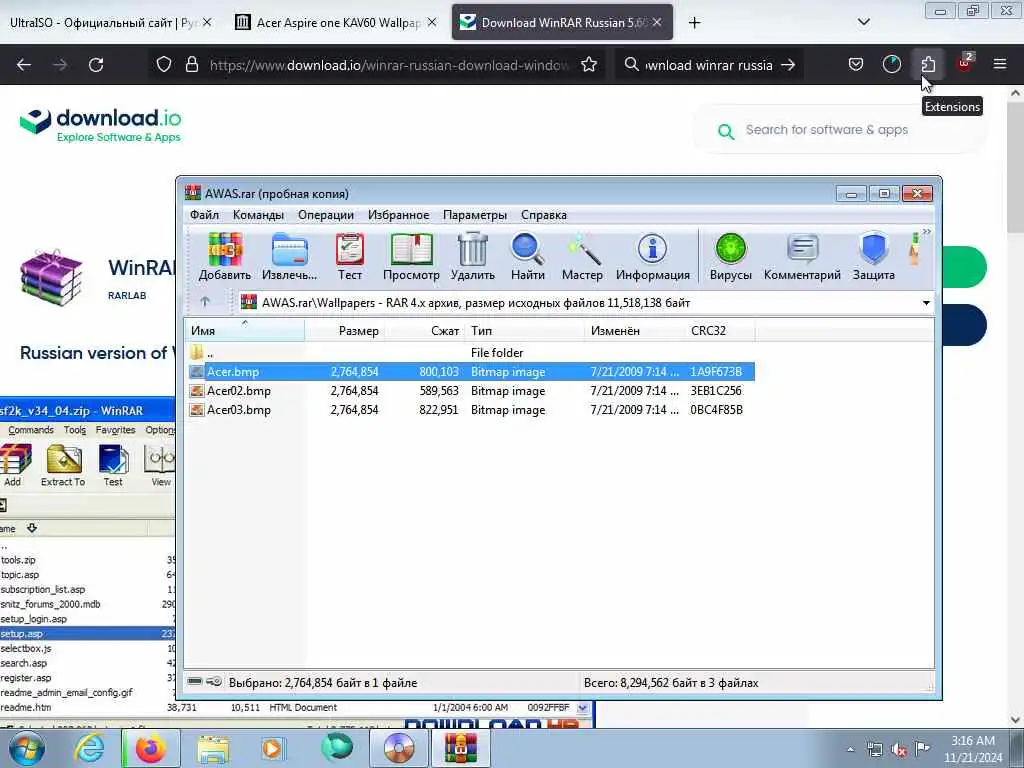Open the Pocket save icon
1024x768 pixels.
856,65
